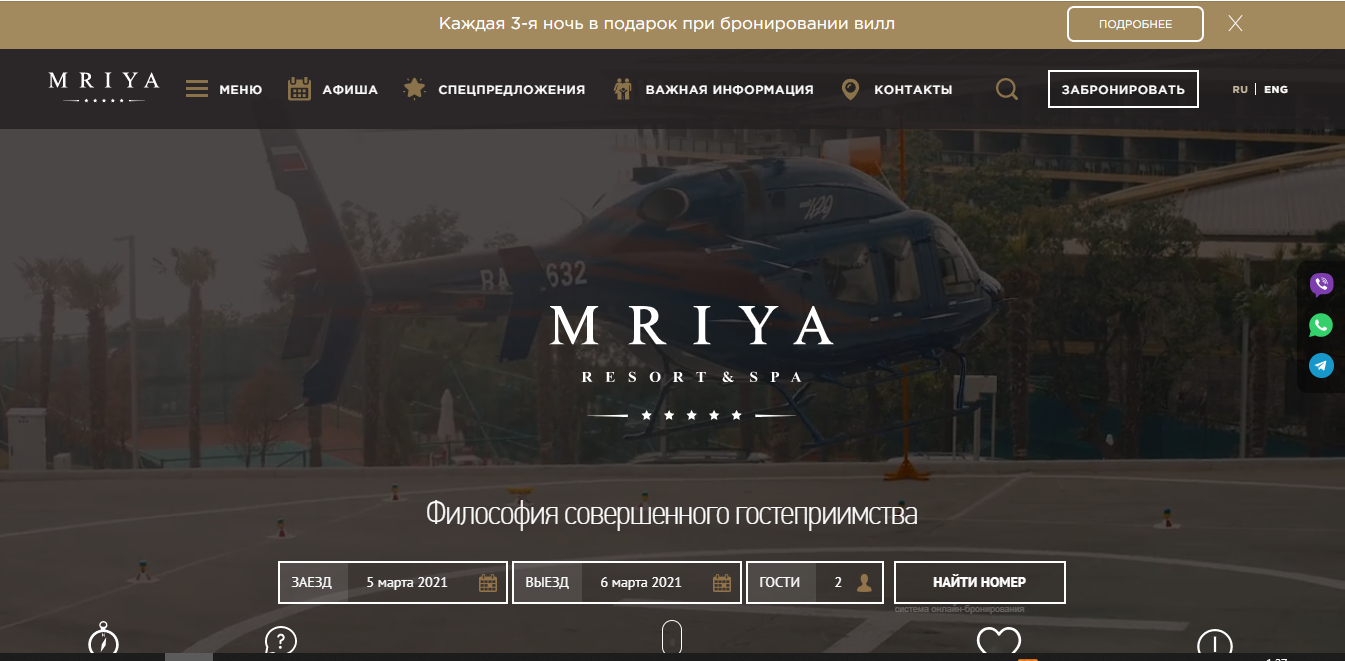The width and height of the screenshot is (1345, 661).
Task: Click the heart icon at bottom
Action: tap(999, 640)
